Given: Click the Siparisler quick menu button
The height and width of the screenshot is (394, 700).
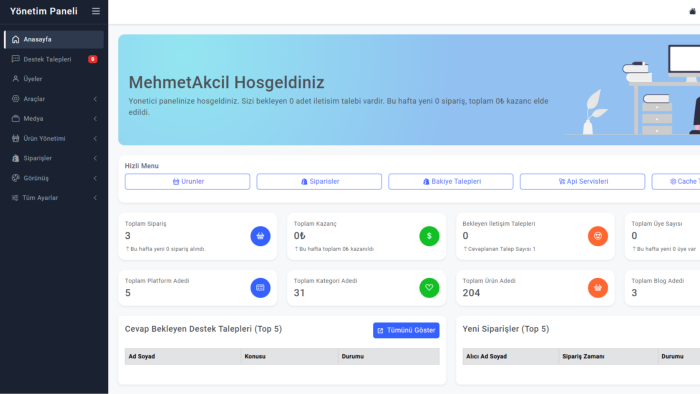Looking at the screenshot, I should pyautogui.click(x=319, y=182).
